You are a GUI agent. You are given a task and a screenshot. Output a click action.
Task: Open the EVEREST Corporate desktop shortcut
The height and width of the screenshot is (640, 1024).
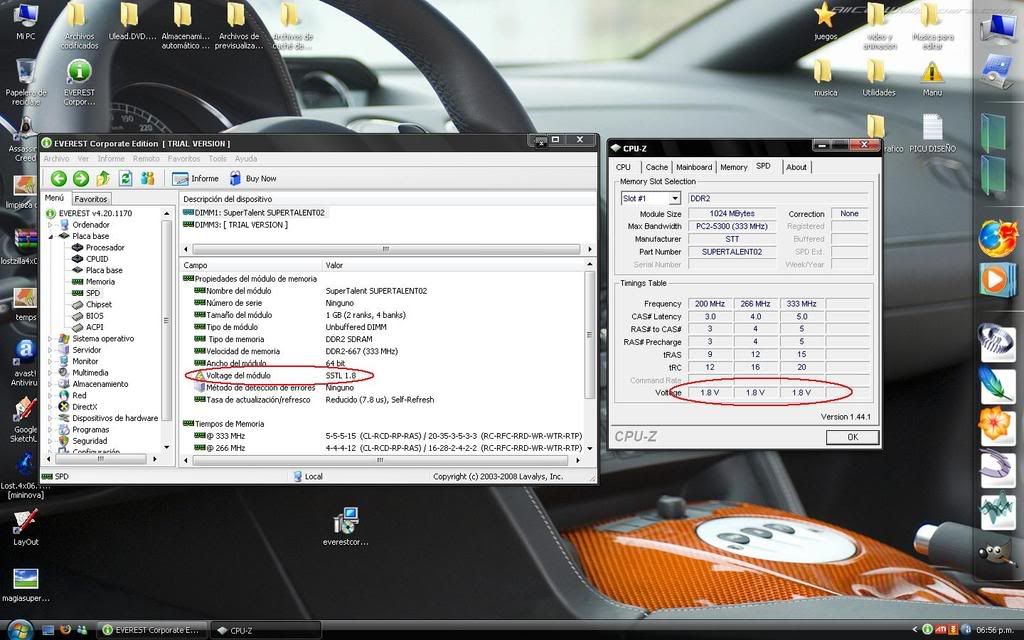79,82
